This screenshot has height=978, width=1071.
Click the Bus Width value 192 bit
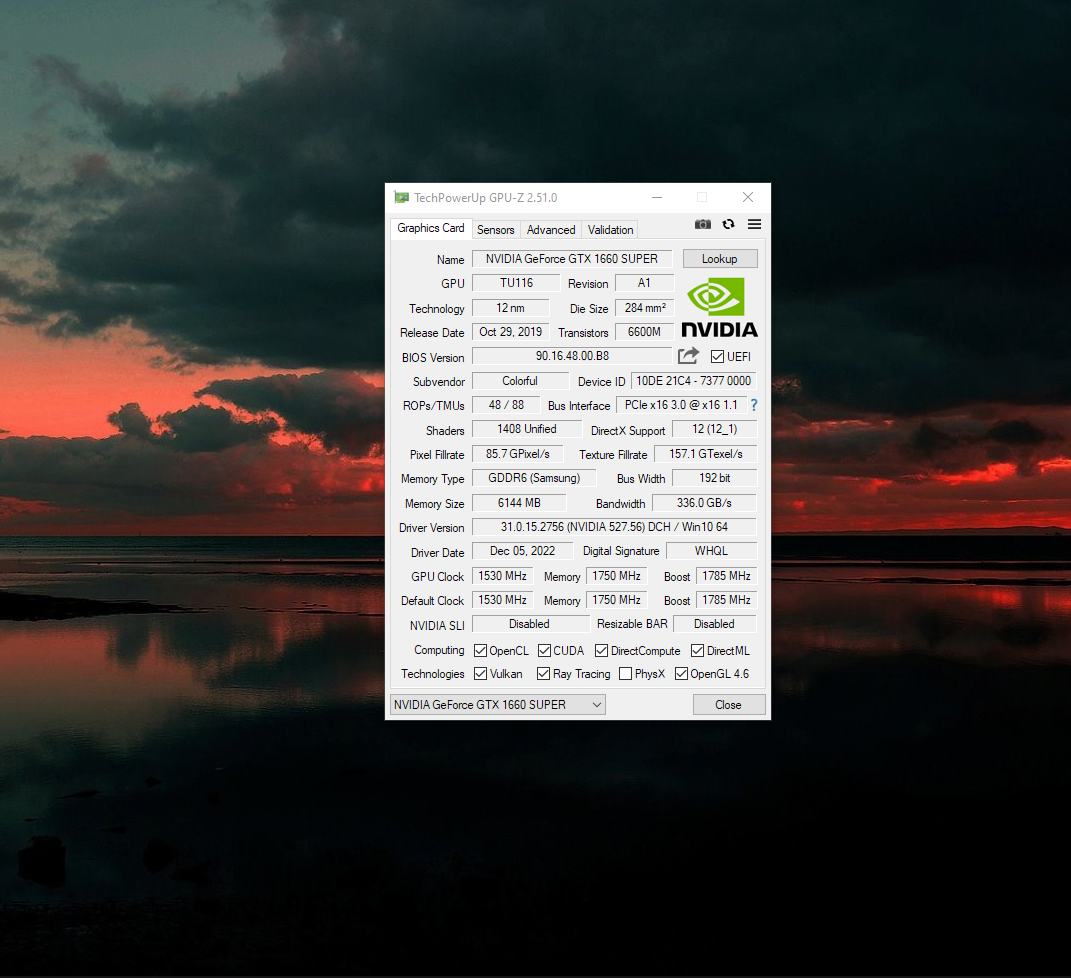click(x=714, y=478)
